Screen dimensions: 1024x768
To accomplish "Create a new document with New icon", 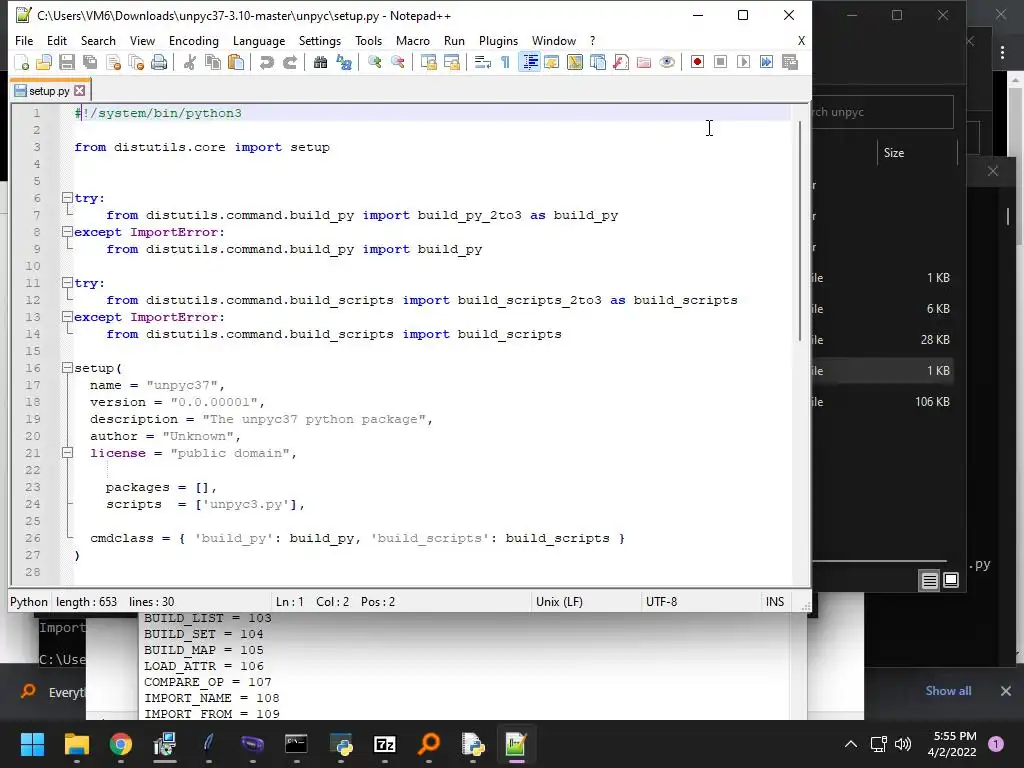I will (x=22, y=62).
